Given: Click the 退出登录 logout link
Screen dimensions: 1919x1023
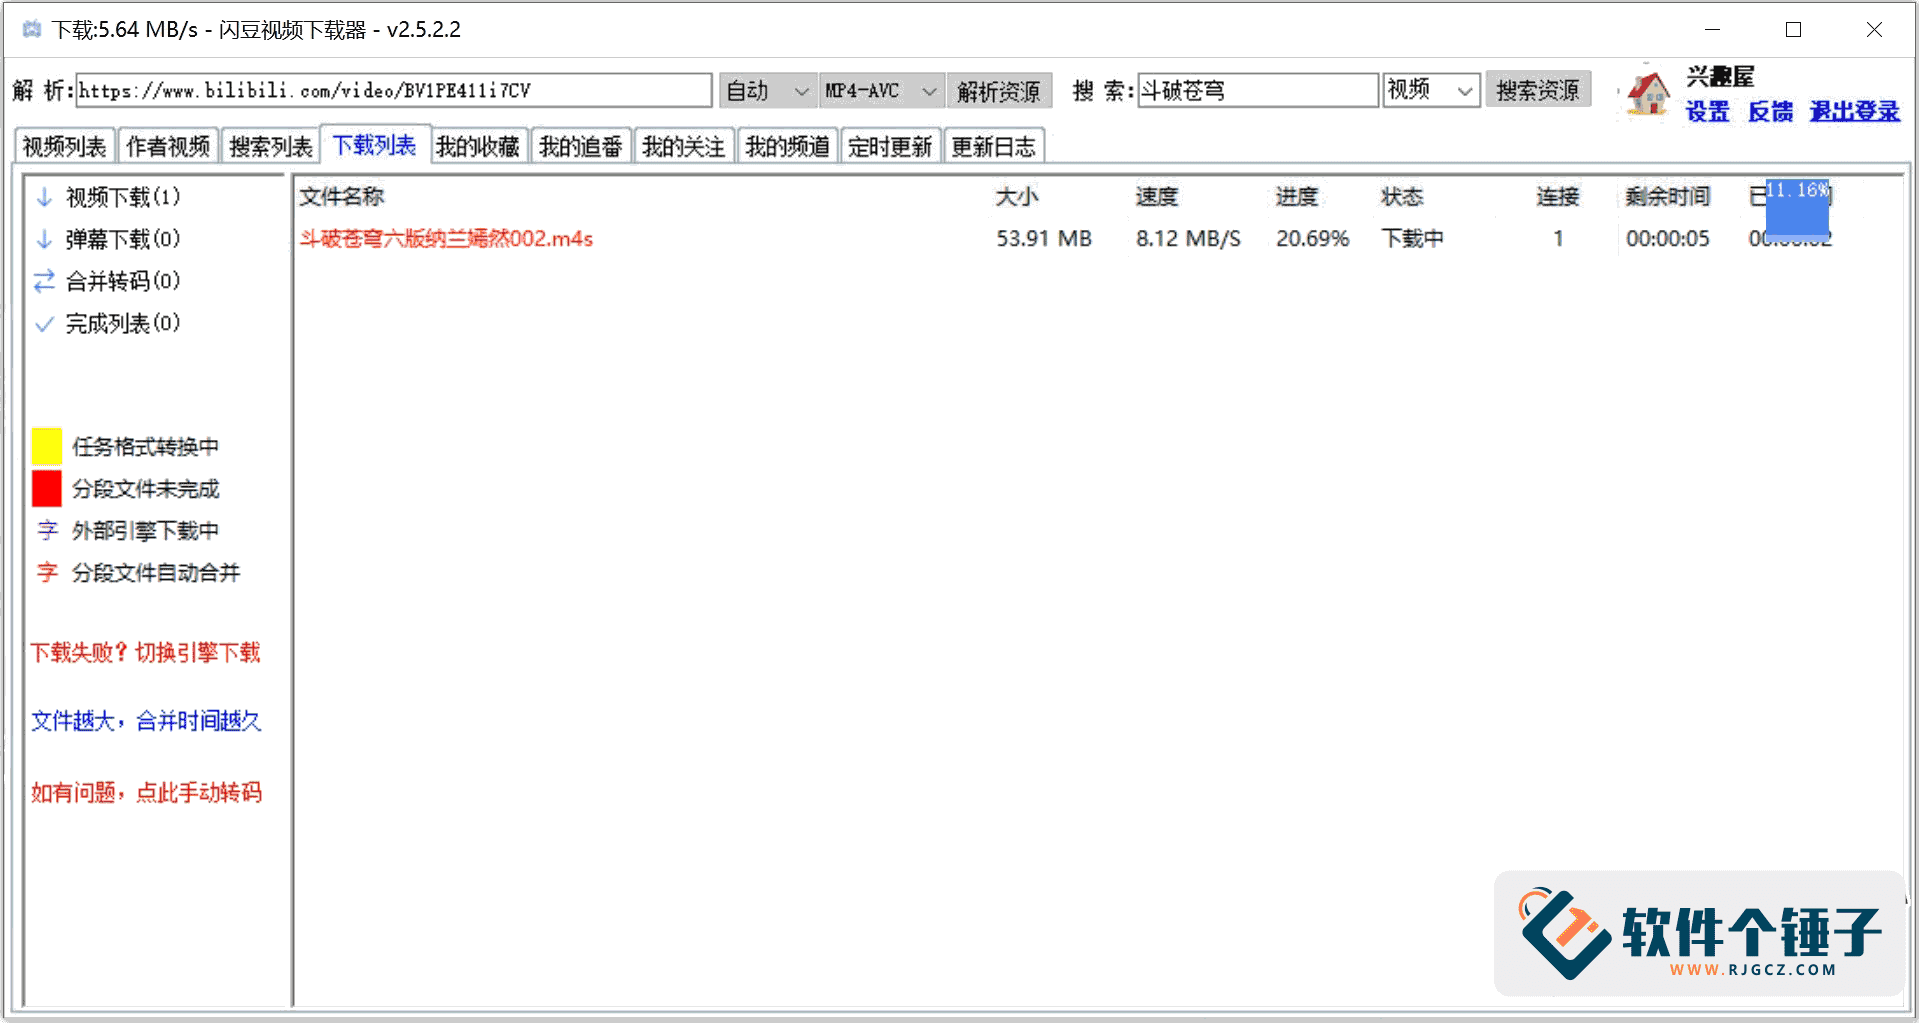Looking at the screenshot, I should (x=1854, y=112).
